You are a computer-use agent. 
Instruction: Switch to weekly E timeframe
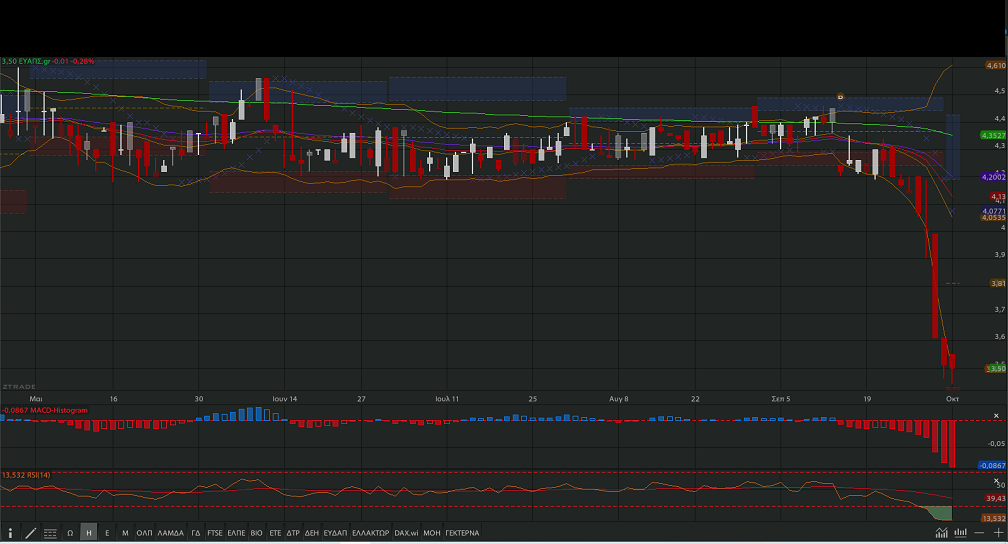pyautogui.click(x=107, y=533)
